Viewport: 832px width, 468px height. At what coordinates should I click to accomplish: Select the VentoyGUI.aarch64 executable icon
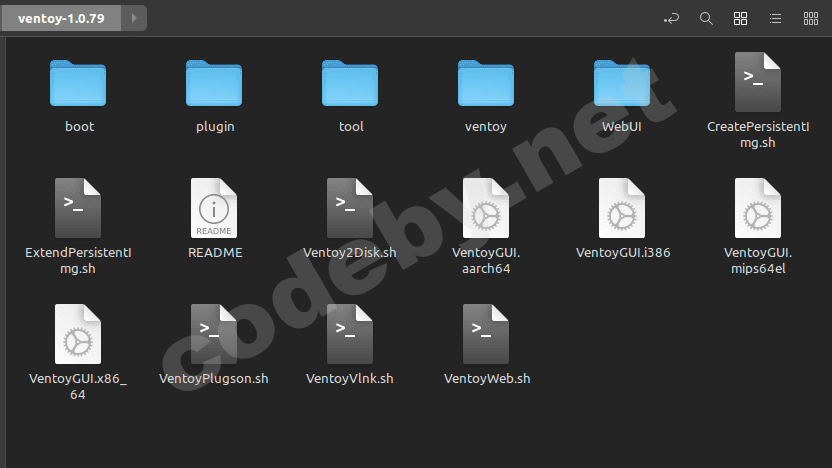tap(486, 208)
